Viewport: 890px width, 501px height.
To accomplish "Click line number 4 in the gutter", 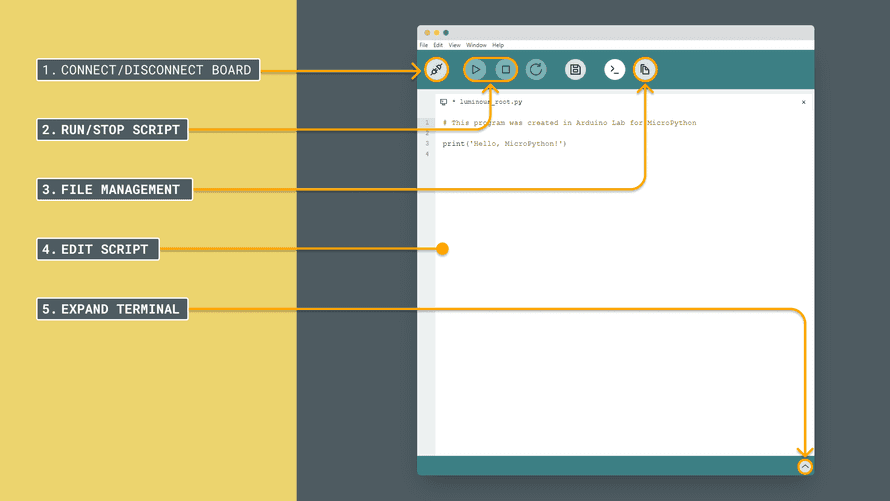I will pos(427,154).
